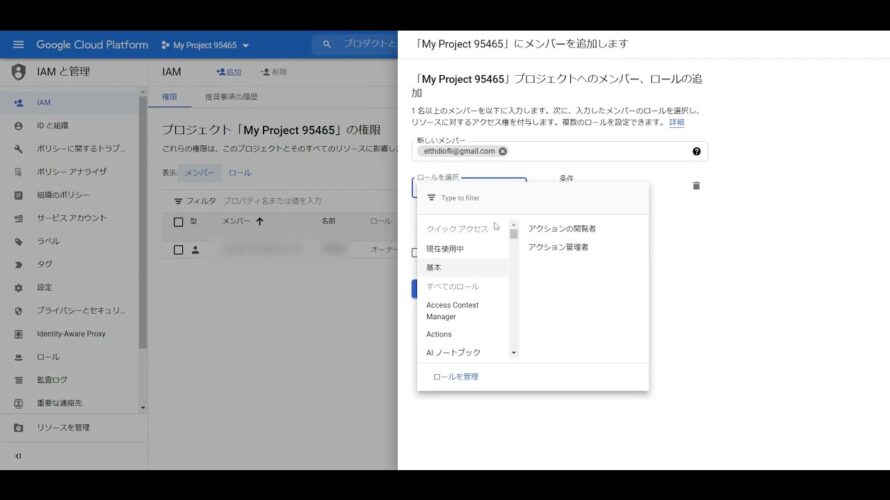Click the filter icon in role dropdown
The image size is (890, 500).
pos(431,198)
